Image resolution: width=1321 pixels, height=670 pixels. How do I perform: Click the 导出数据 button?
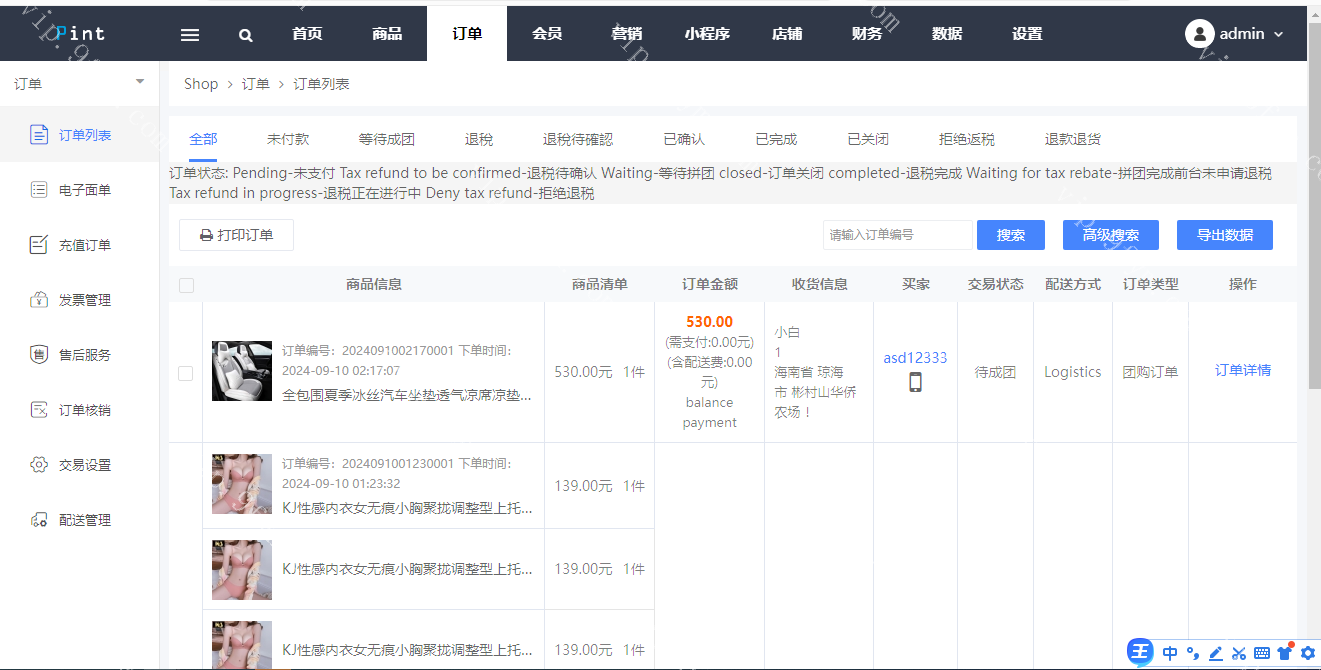tap(1224, 235)
